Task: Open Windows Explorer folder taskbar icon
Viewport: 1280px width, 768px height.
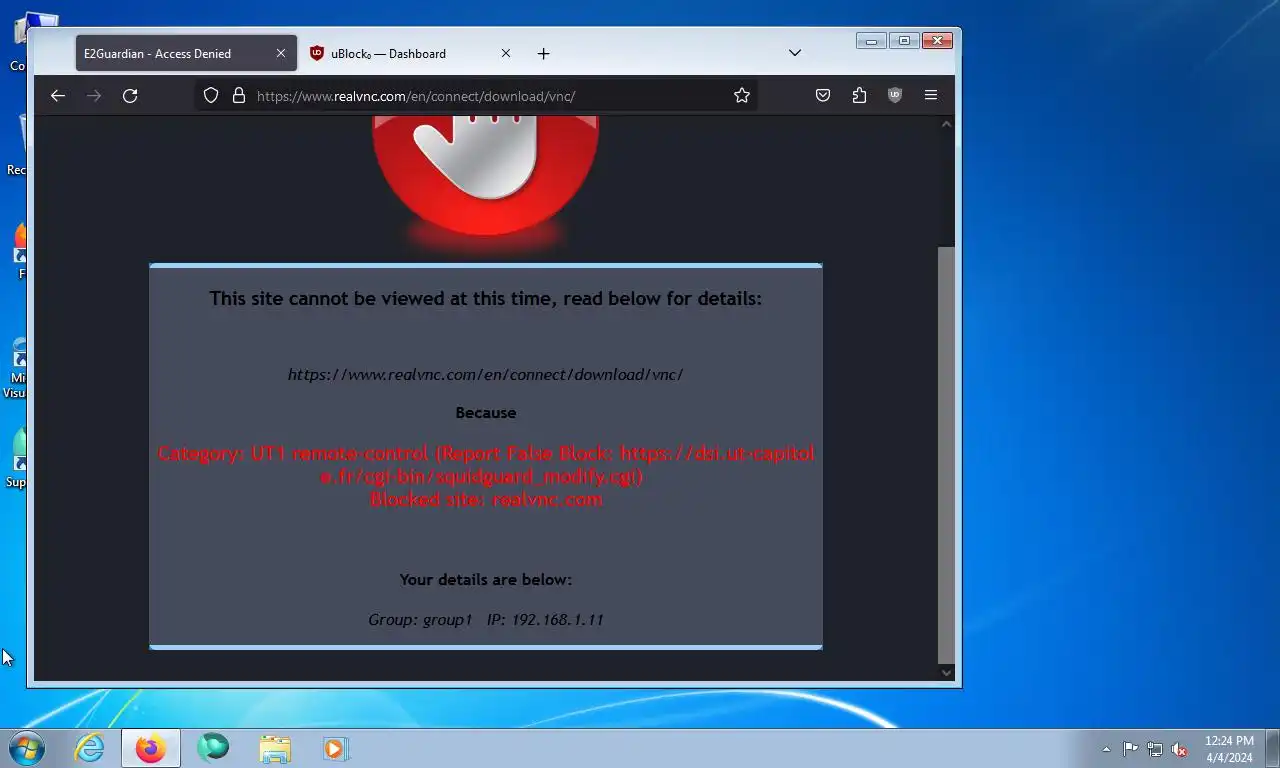Action: (275, 748)
